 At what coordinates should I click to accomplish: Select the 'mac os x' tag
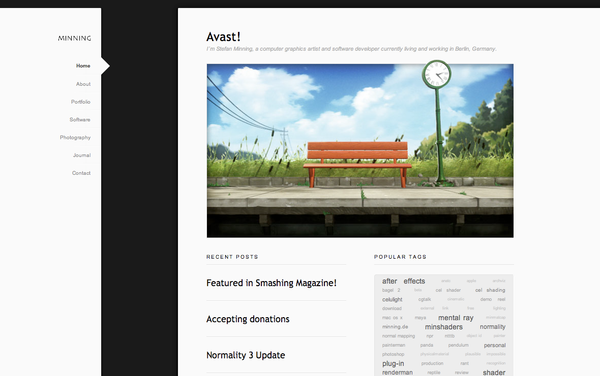tap(392, 318)
